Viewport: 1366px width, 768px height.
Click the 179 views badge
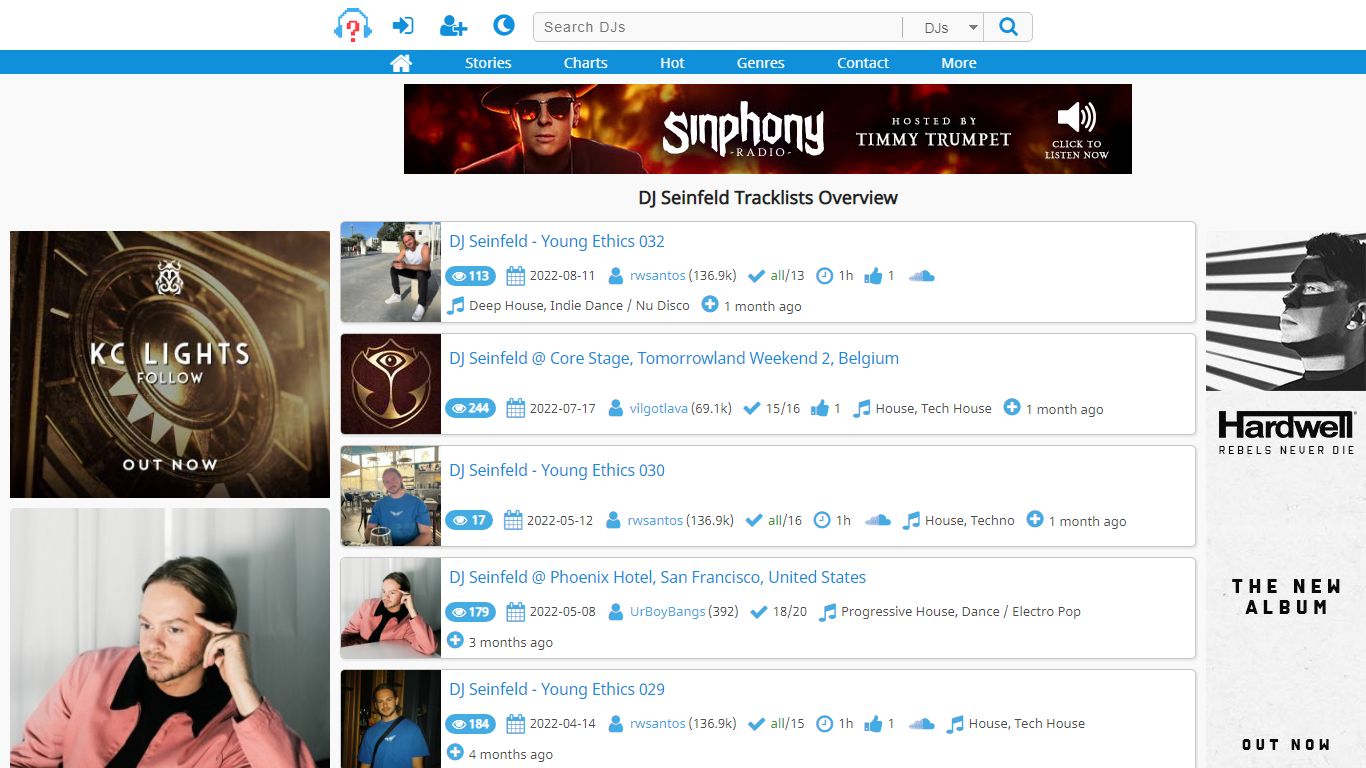(470, 612)
